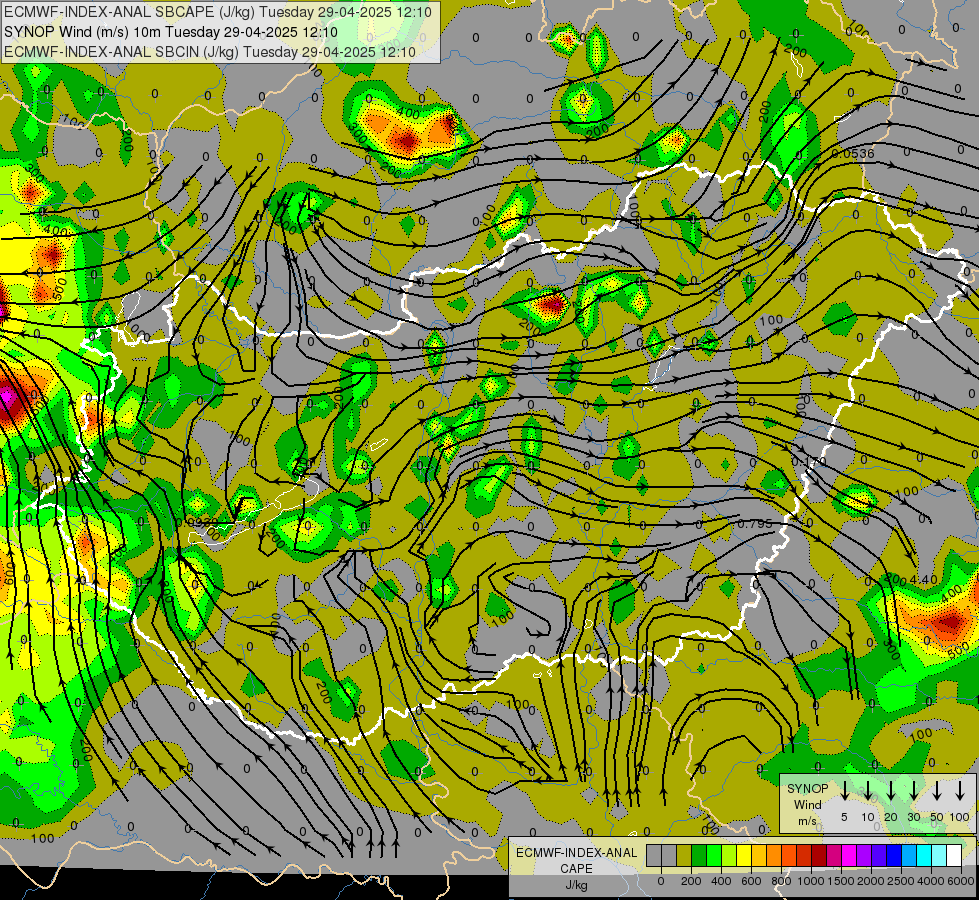Click the white swatch at 6000 end
The width and height of the screenshot is (979, 900).
(955, 855)
